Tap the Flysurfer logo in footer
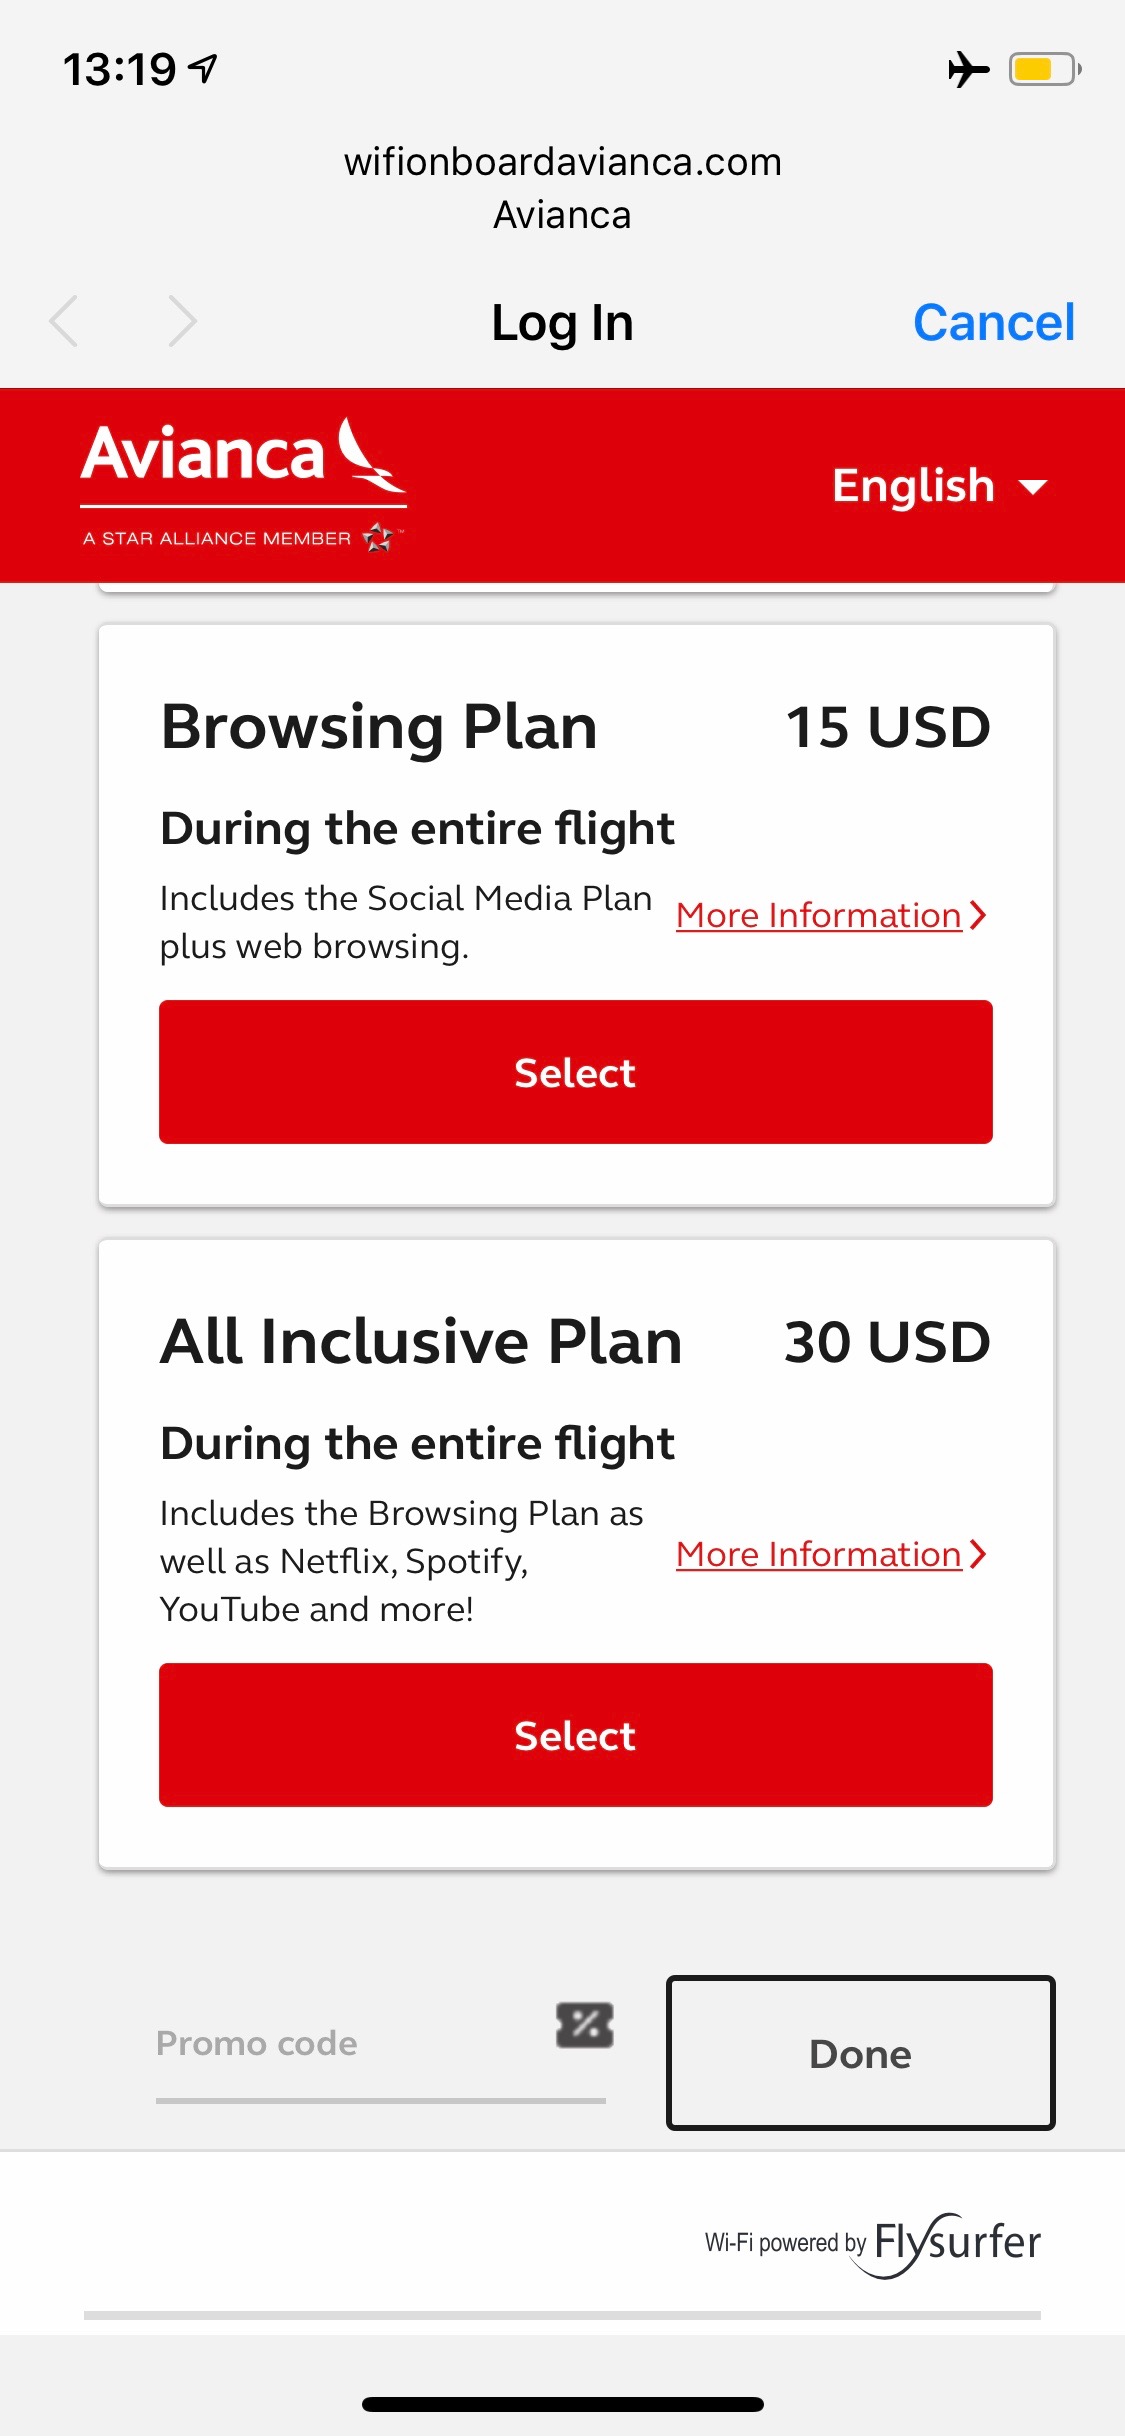This screenshot has height=2436, width=1125. (x=955, y=2243)
